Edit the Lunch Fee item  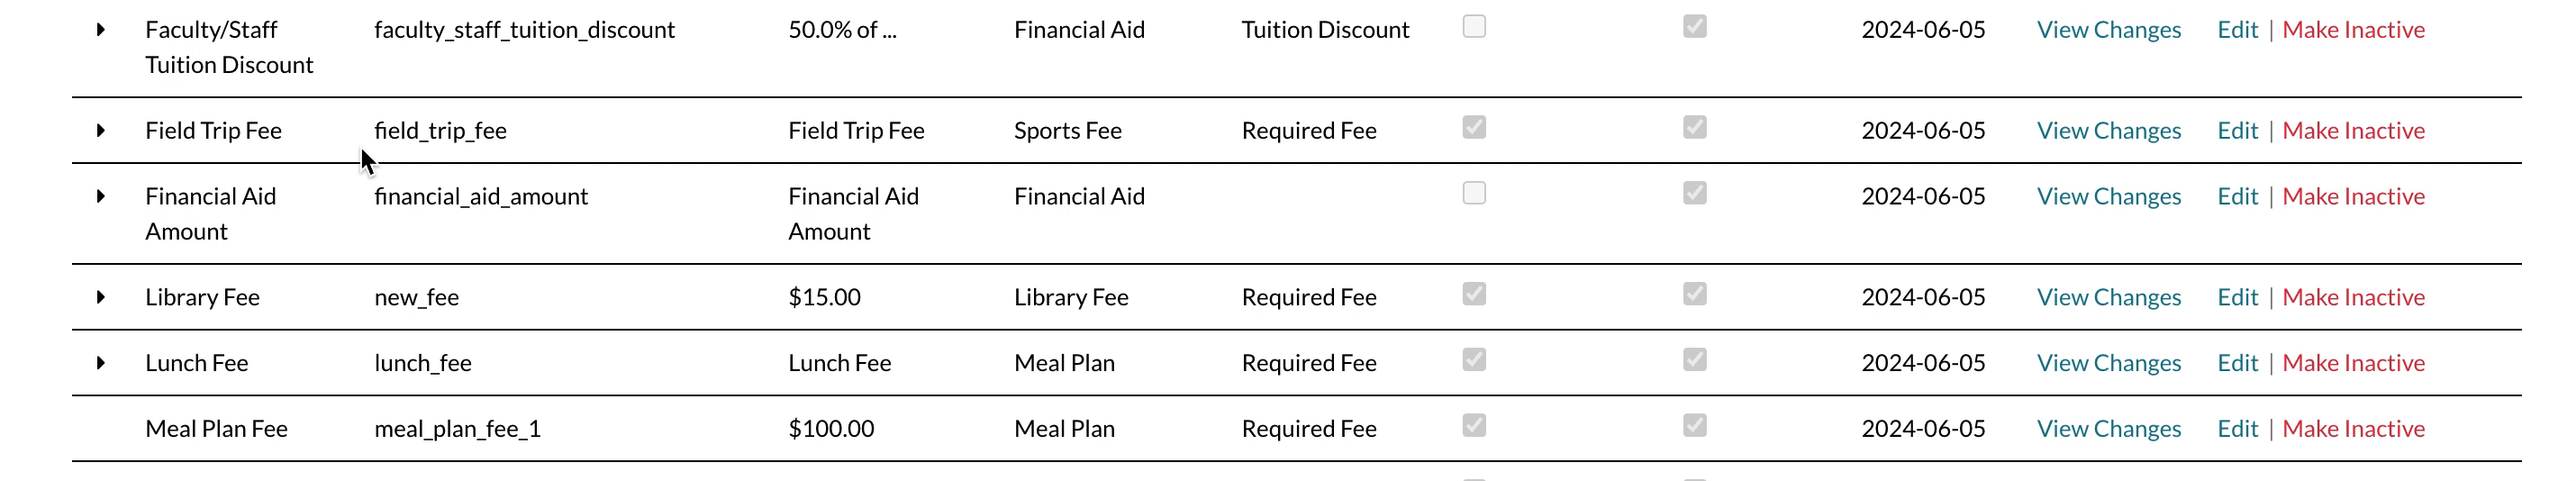[2237, 364]
